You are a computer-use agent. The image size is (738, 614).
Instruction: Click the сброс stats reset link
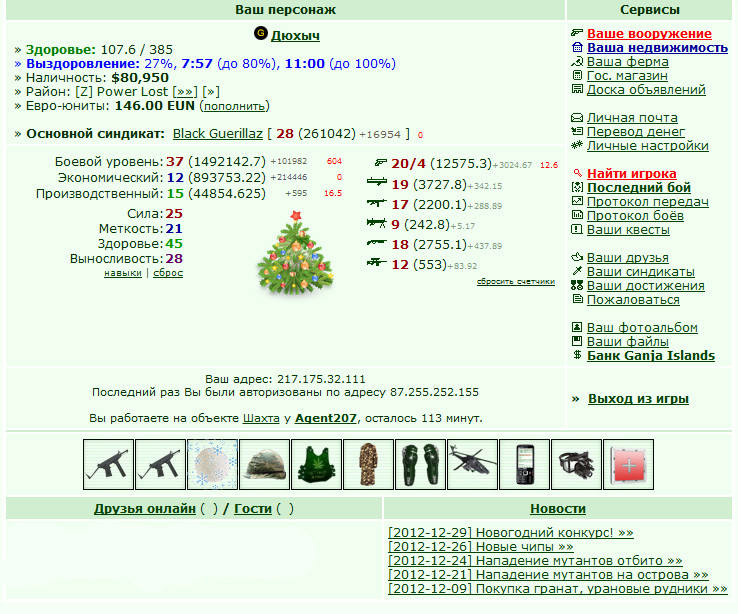point(168,273)
